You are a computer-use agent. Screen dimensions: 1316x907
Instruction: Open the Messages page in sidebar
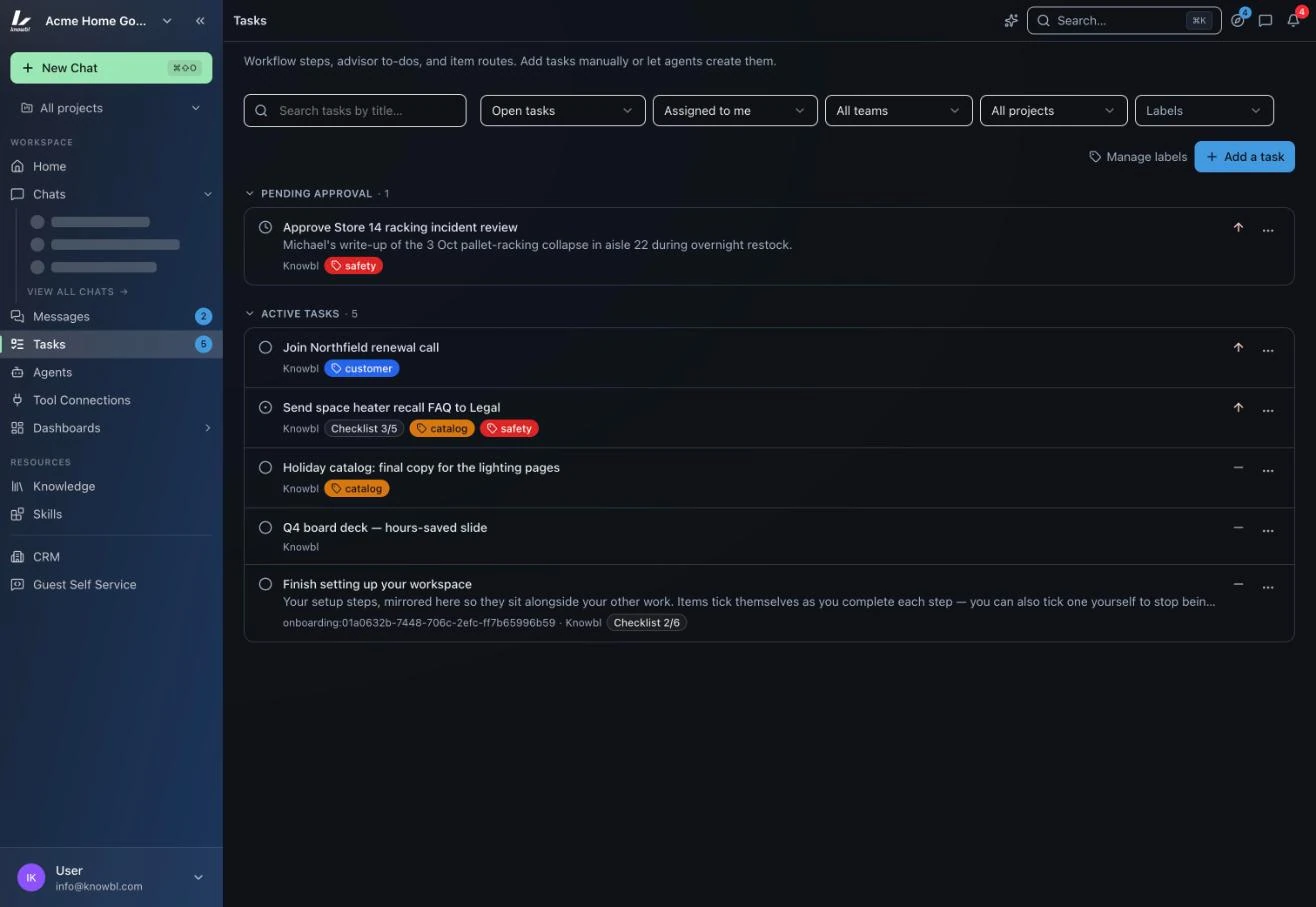point(111,316)
